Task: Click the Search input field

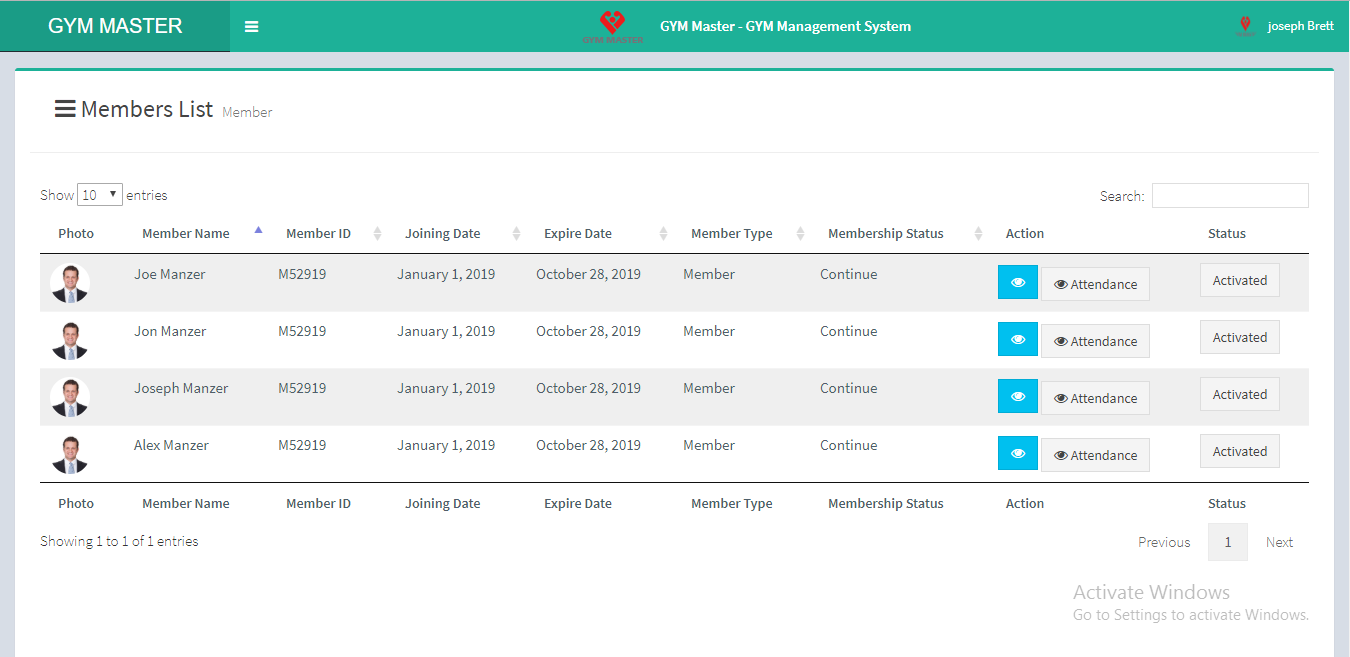Action: (x=1229, y=196)
